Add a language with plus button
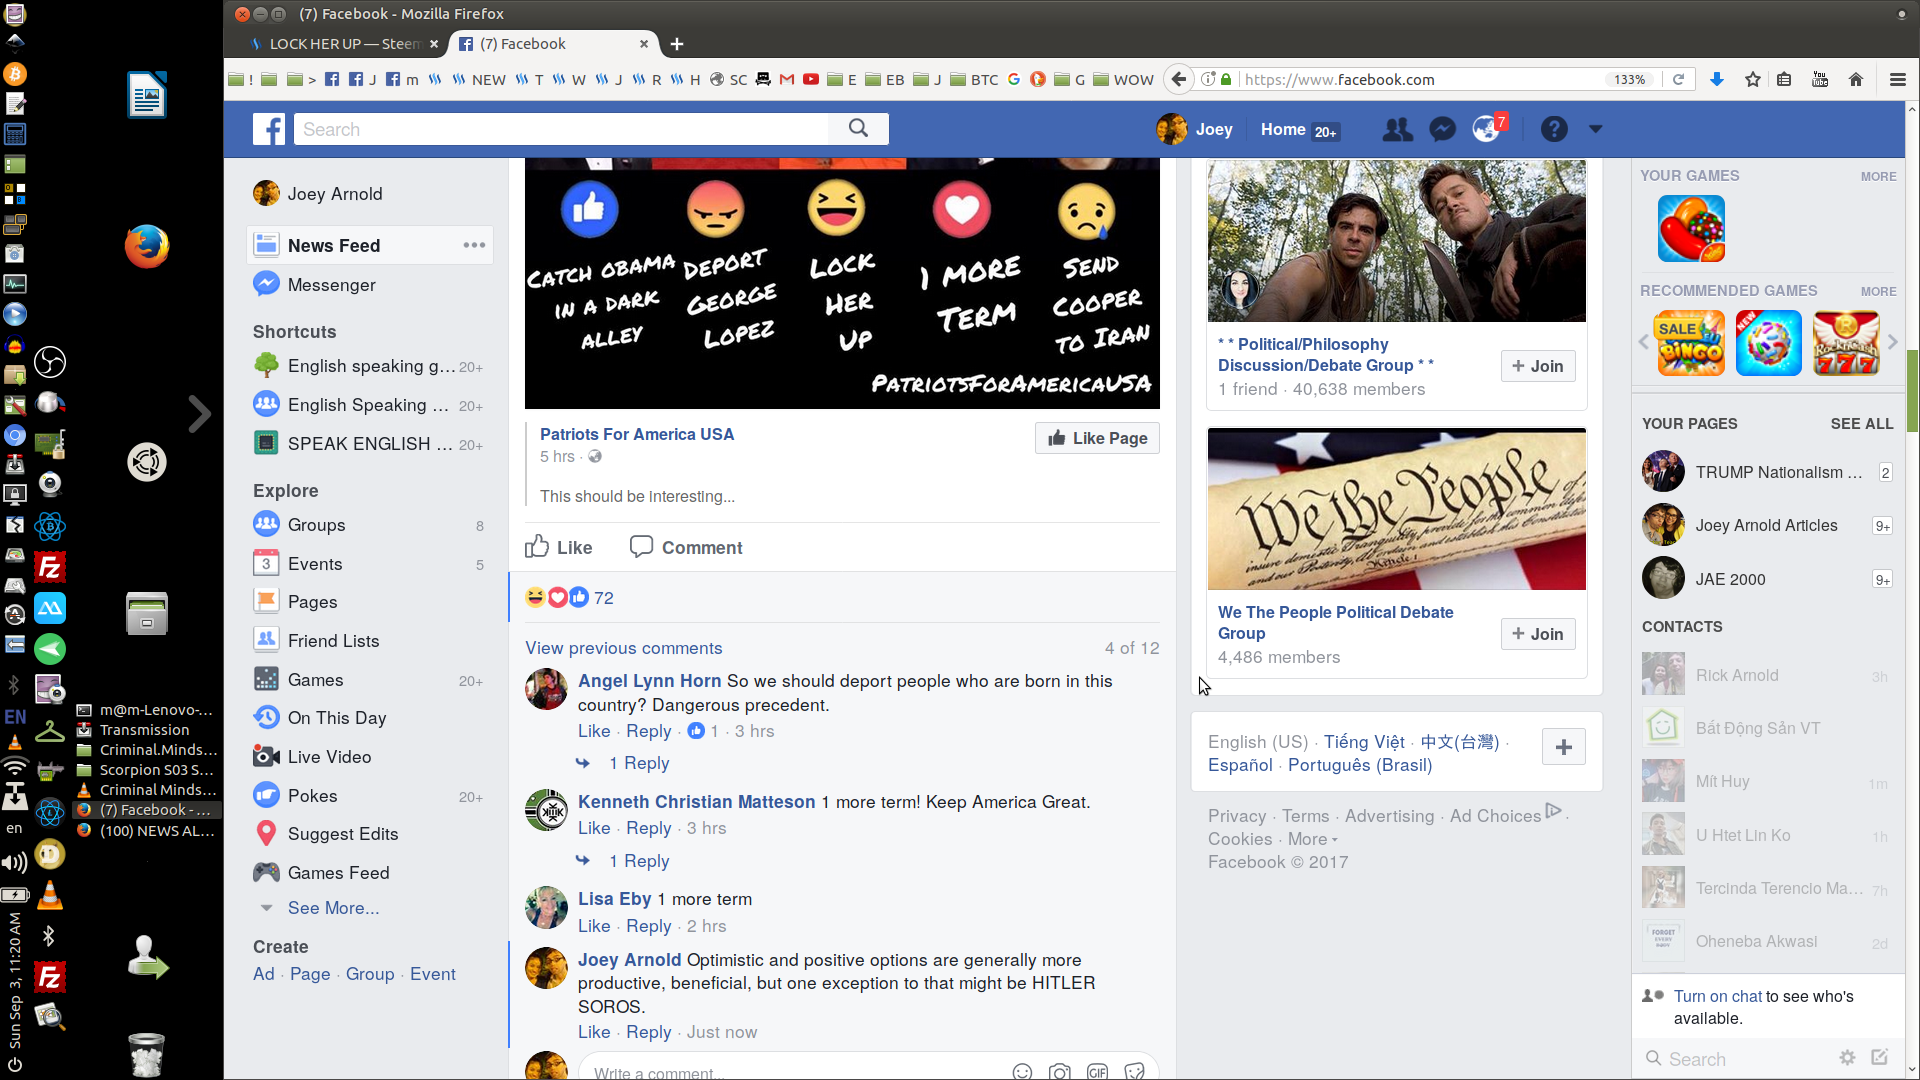This screenshot has width=1920, height=1080. [x=1564, y=747]
